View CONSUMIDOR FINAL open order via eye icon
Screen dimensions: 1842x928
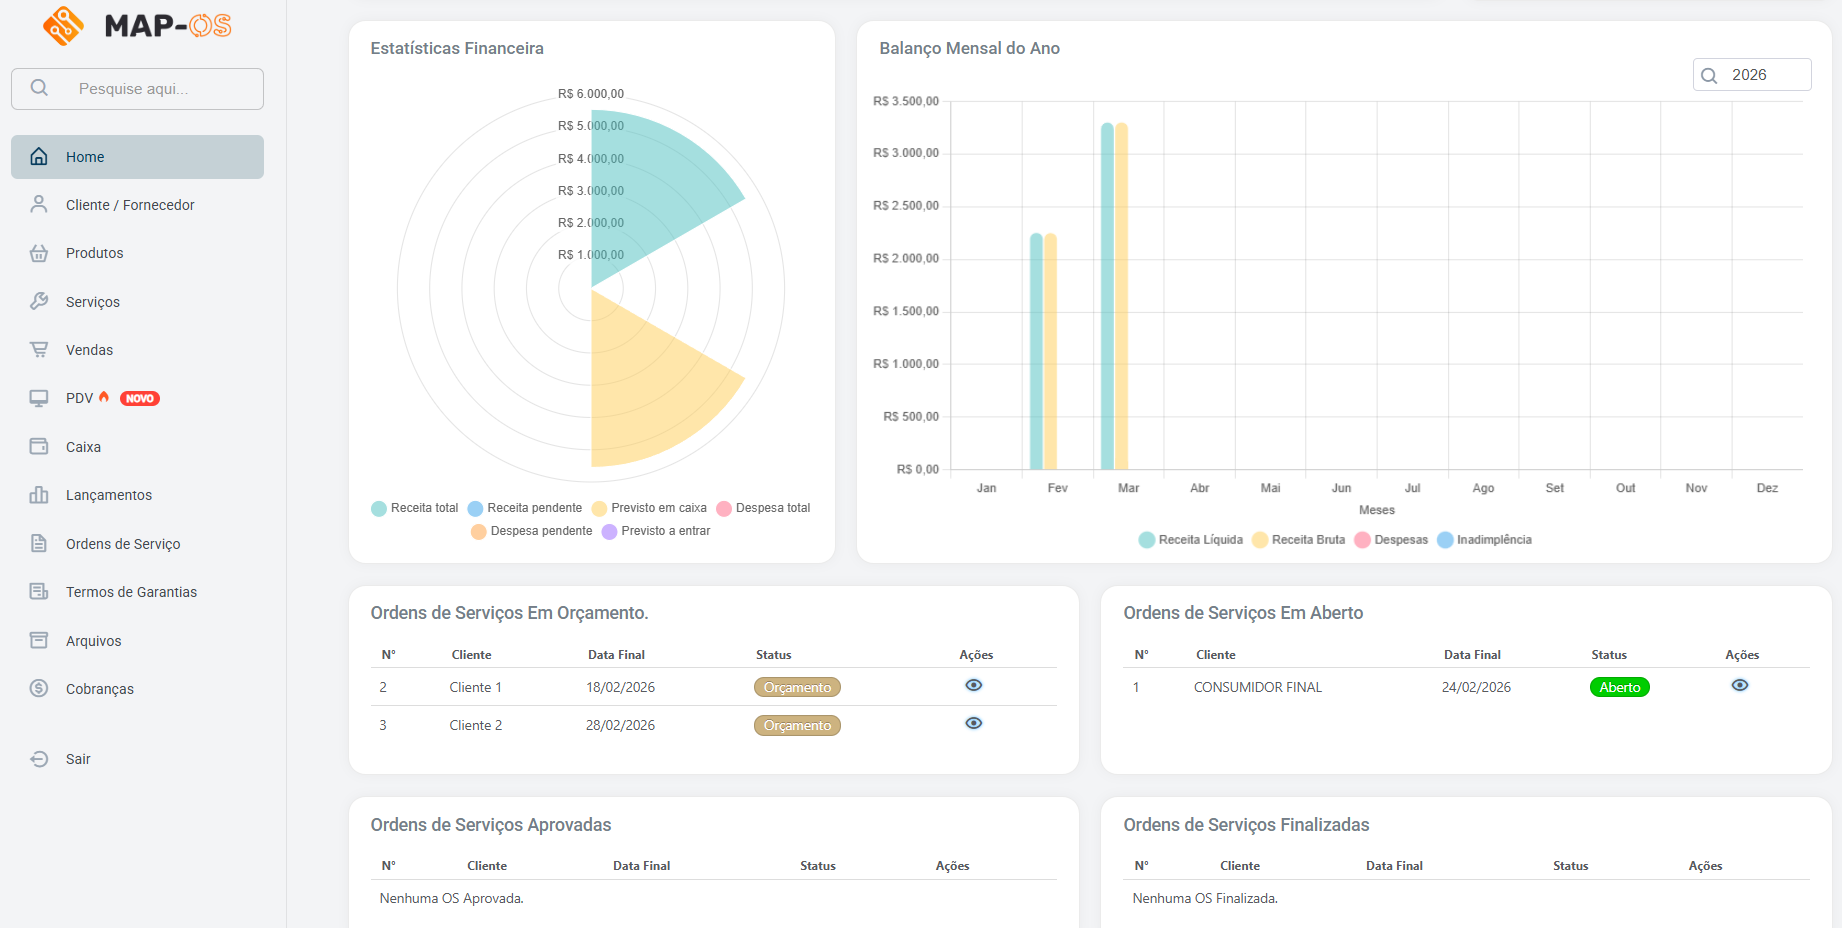1739,685
